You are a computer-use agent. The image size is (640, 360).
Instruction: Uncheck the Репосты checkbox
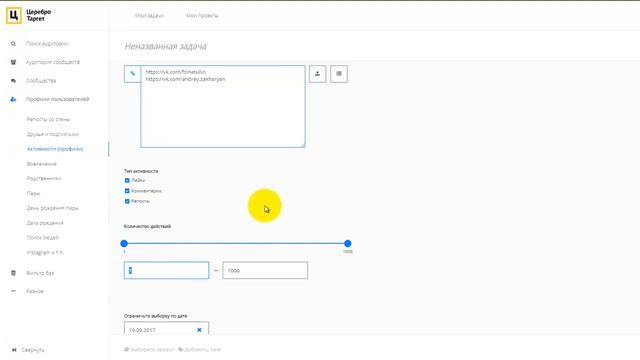click(x=127, y=201)
